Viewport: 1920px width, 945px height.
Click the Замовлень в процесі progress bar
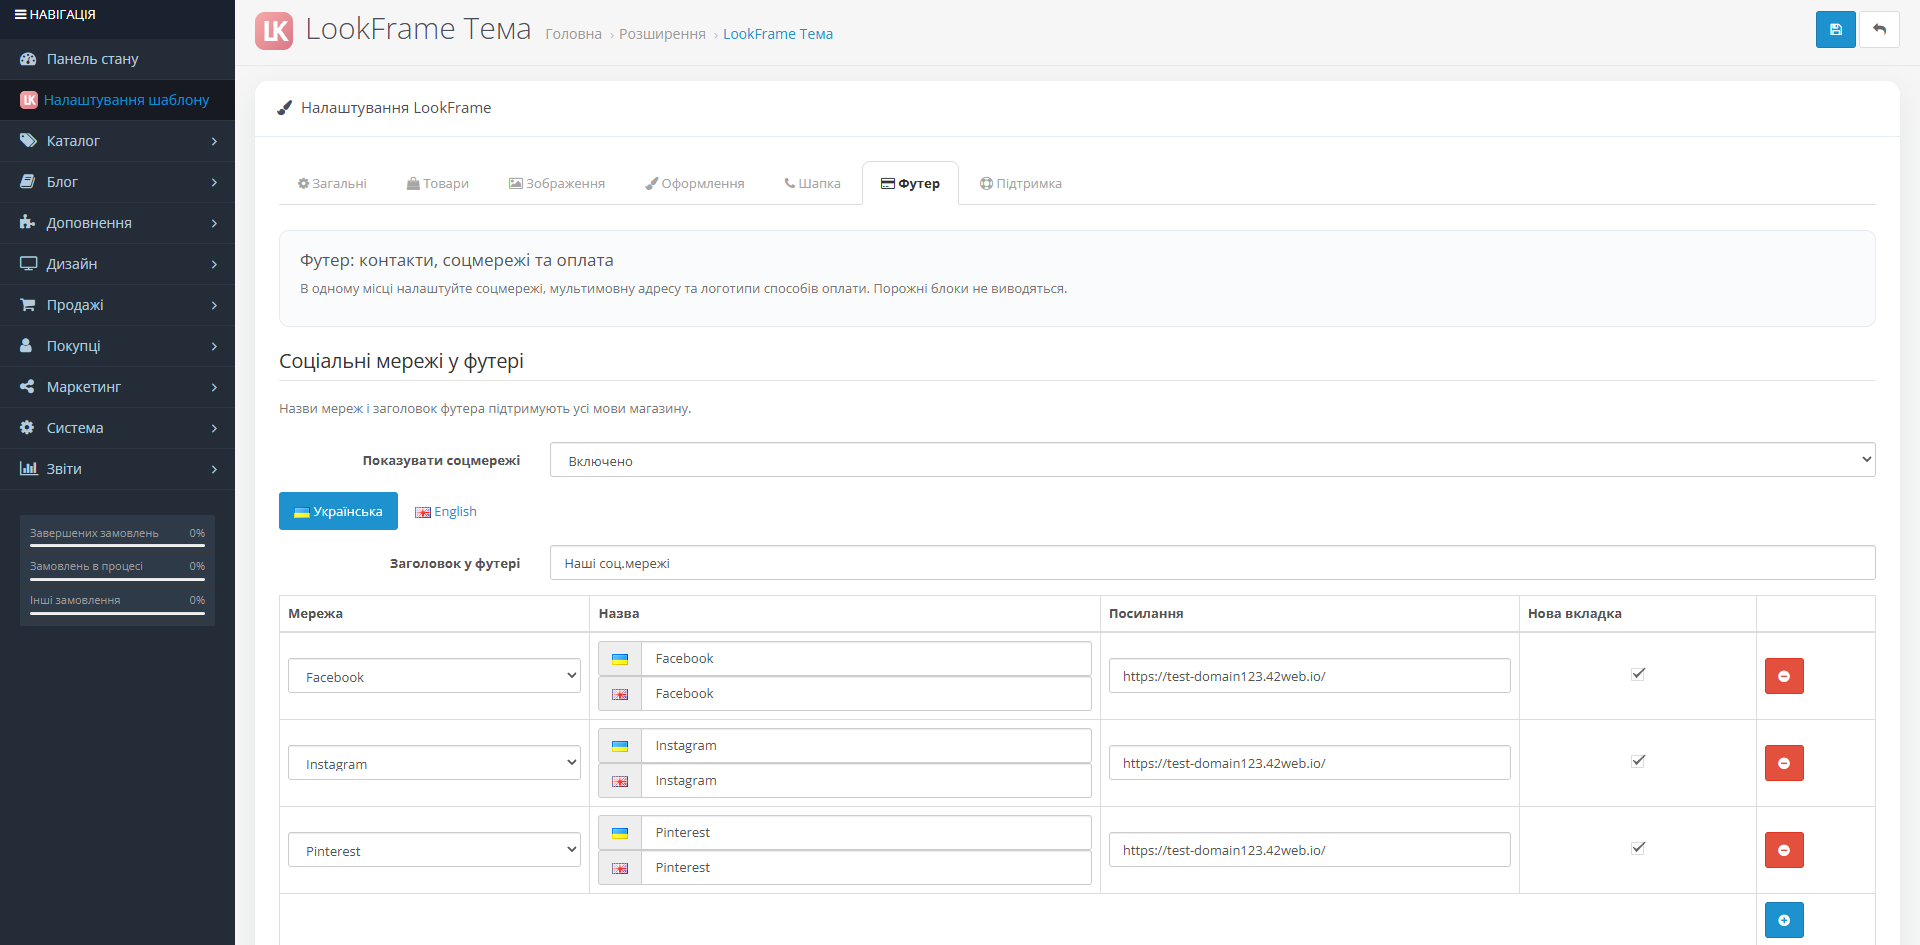click(117, 579)
